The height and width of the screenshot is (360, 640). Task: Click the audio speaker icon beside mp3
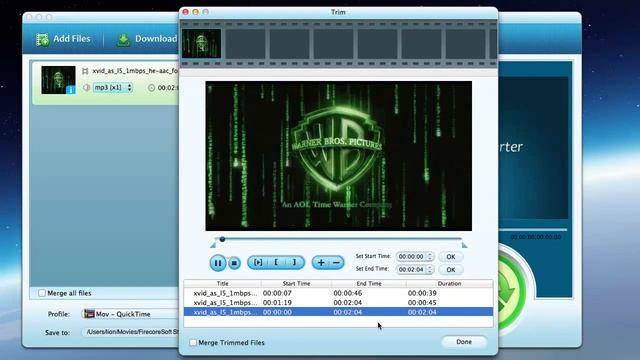point(86,87)
